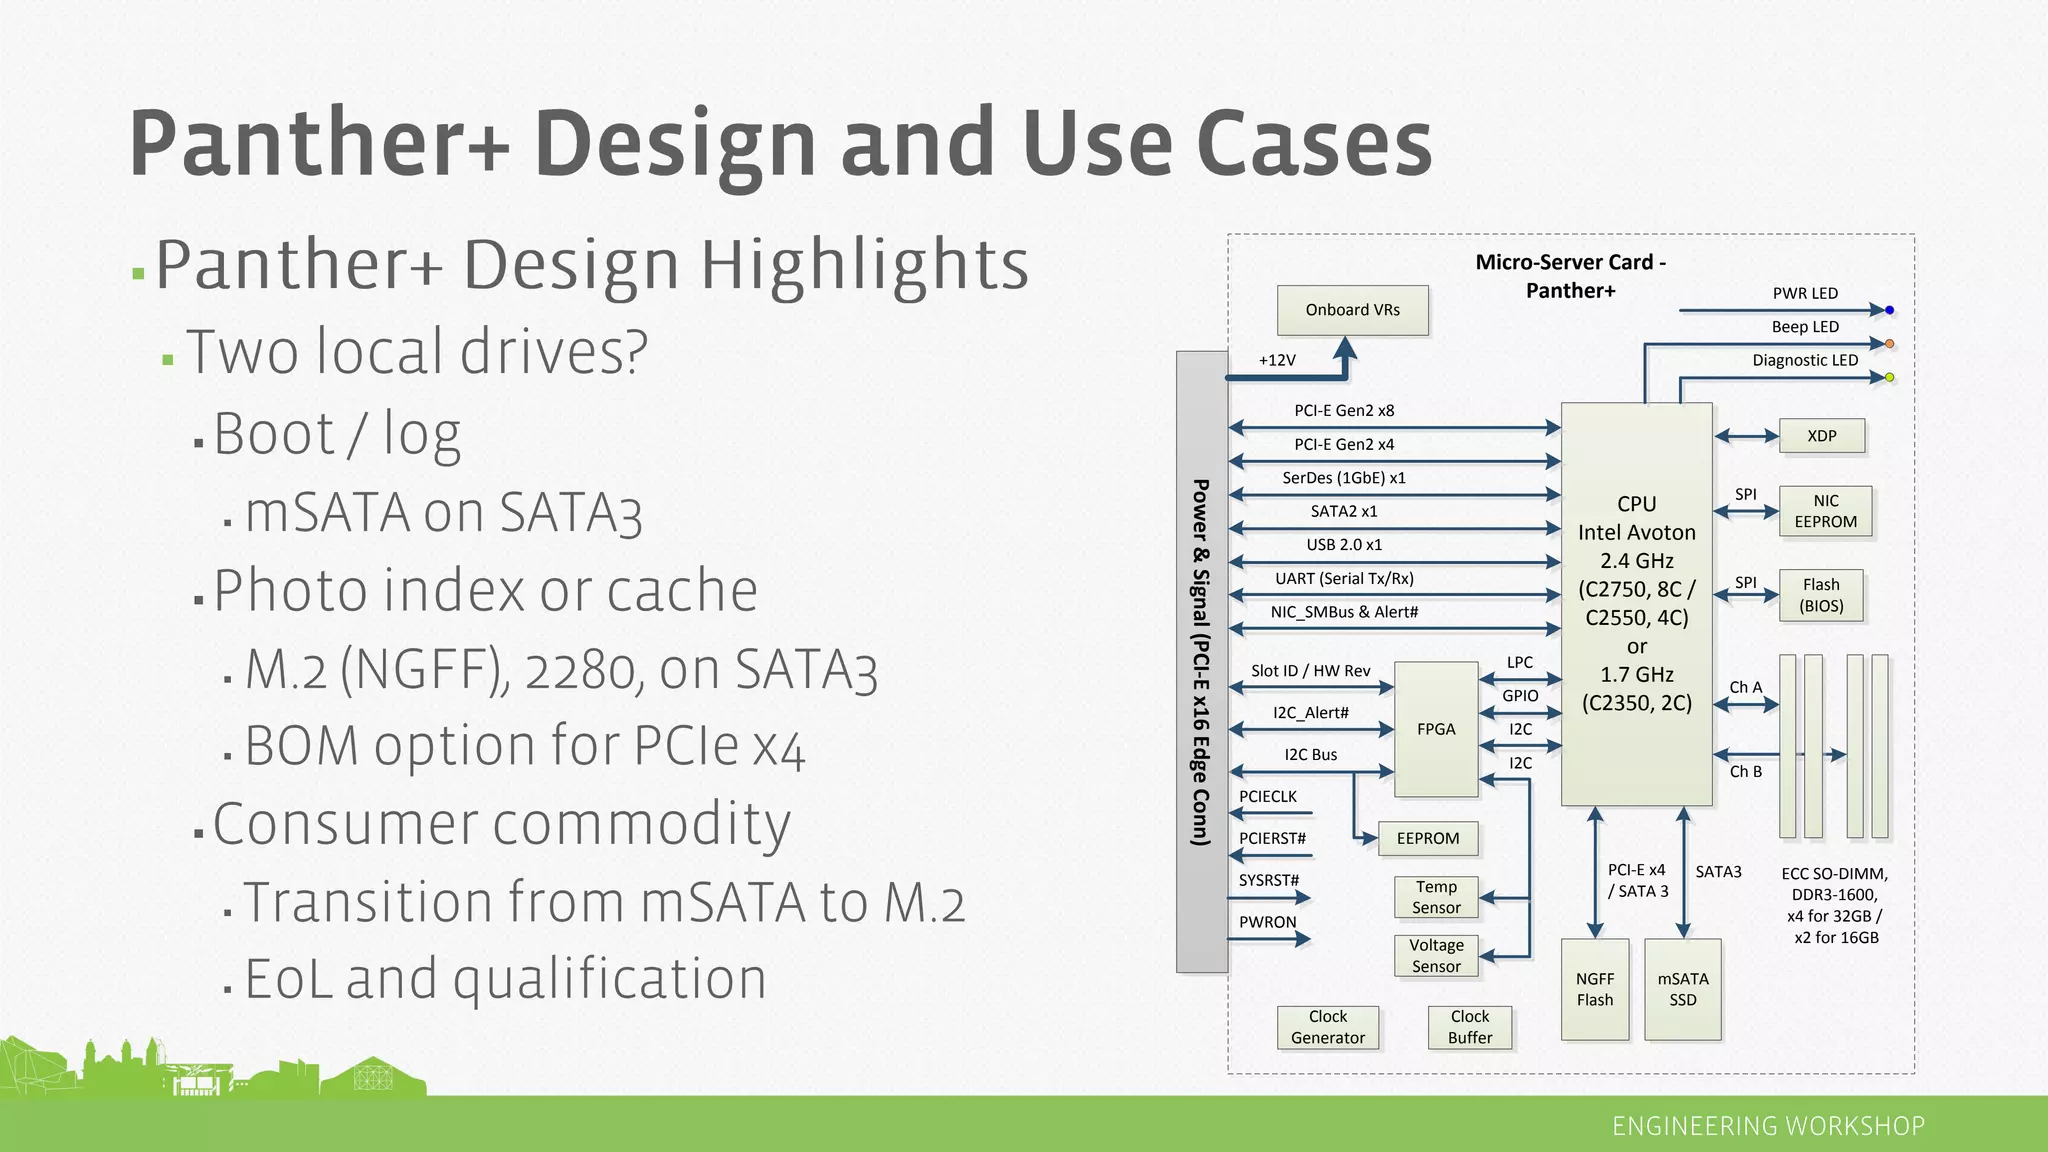Viewport: 2048px width, 1152px height.
Task: Click the FPGA block in diagram
Action: [1435, 729]
